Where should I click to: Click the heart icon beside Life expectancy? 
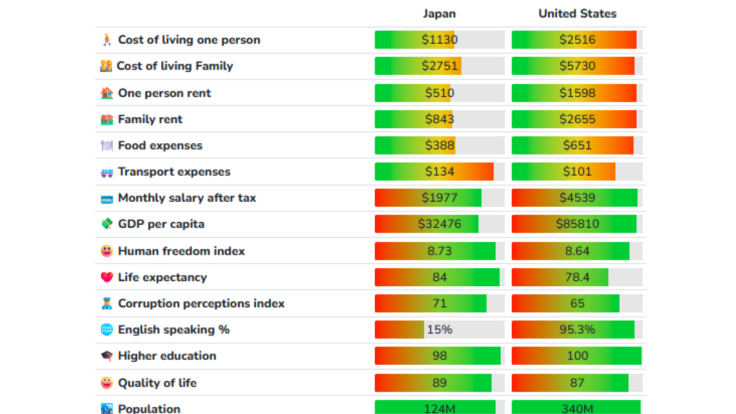[106, 277]
